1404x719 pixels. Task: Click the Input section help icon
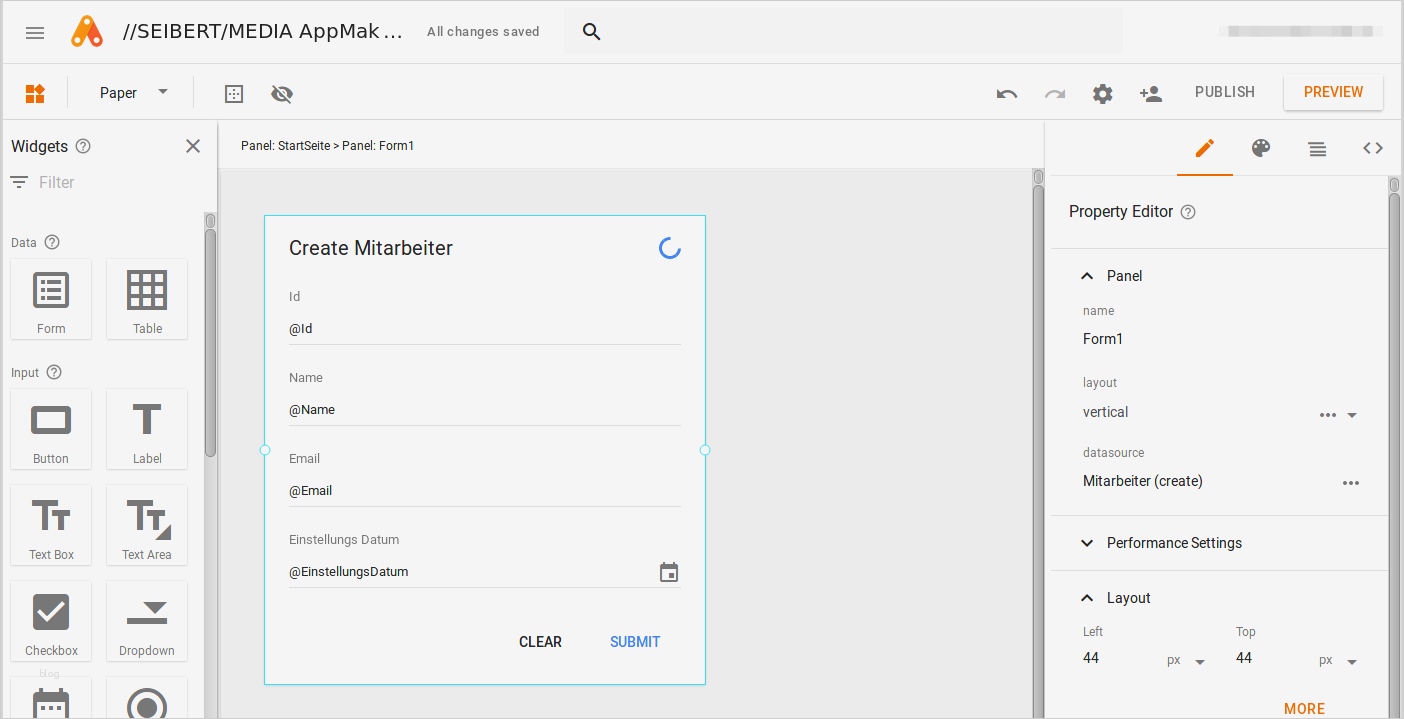pyautogui.click(x=54, y=372)
